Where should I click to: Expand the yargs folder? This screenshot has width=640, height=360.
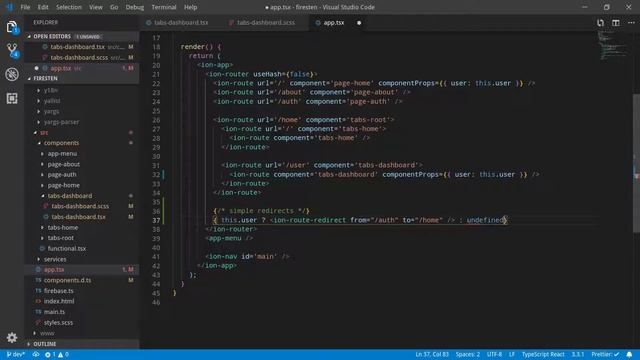coord(51,111)
